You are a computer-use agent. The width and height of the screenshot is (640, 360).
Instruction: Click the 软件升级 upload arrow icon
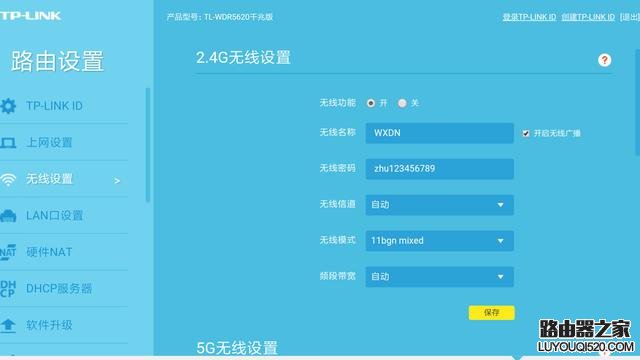pos(8,325)
